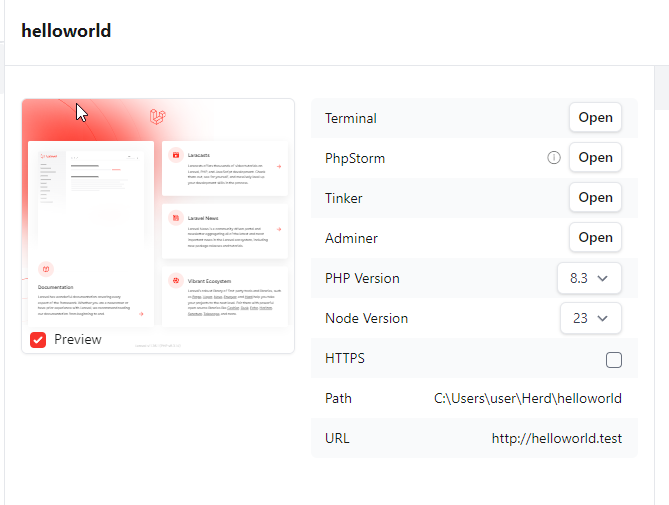Click the PhpStorm row label

pyautogui.click(x=355, y=158)
